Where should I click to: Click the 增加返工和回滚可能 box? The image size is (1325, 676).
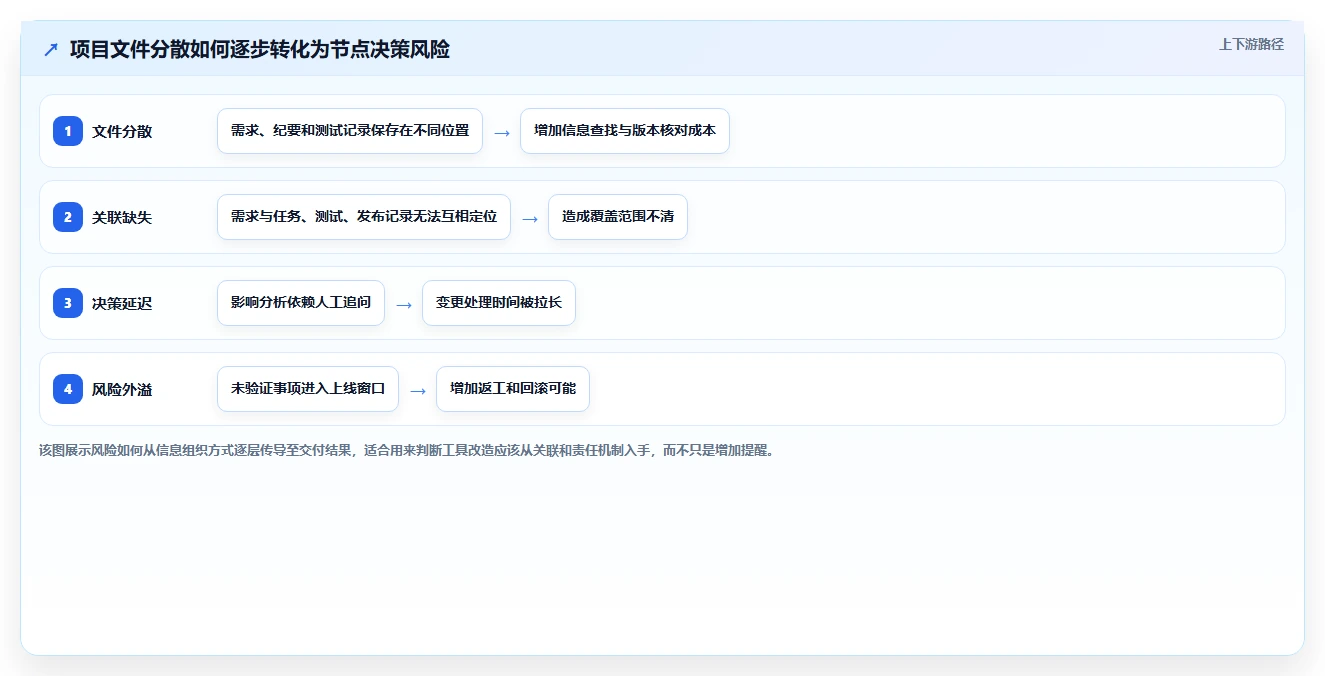click(x=513, y=389)
